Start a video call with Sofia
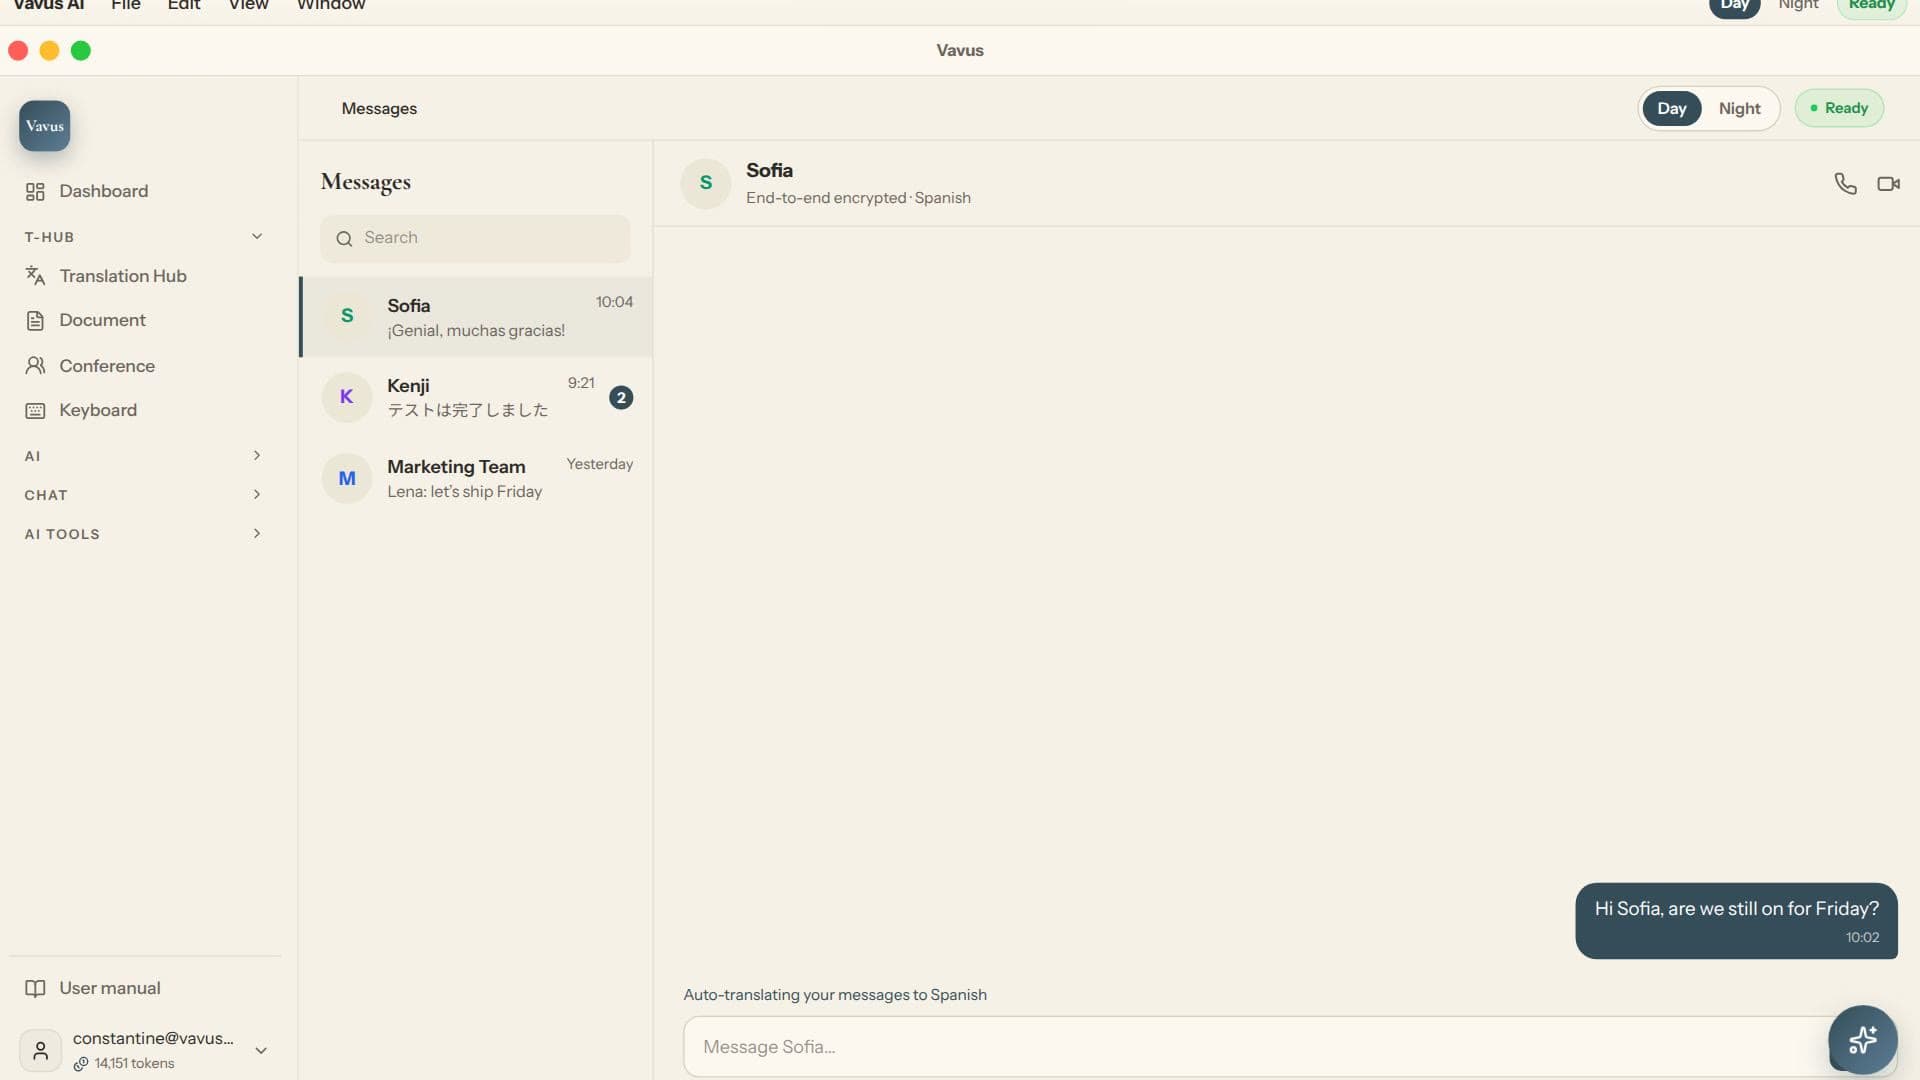 (x=1888, y=184)
